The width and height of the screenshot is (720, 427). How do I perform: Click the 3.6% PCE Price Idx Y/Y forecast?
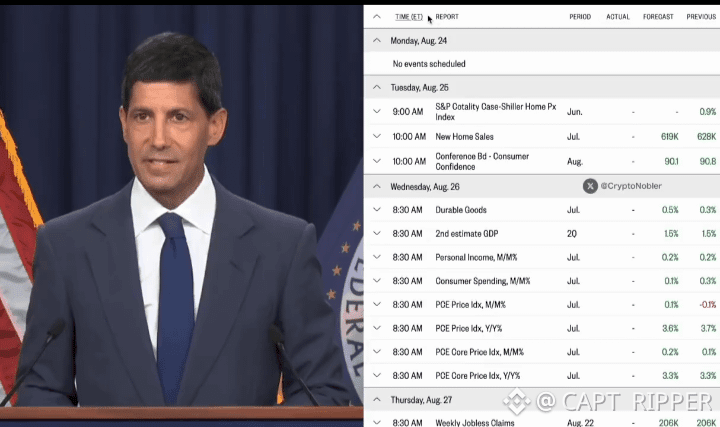(x=670, y=328)
